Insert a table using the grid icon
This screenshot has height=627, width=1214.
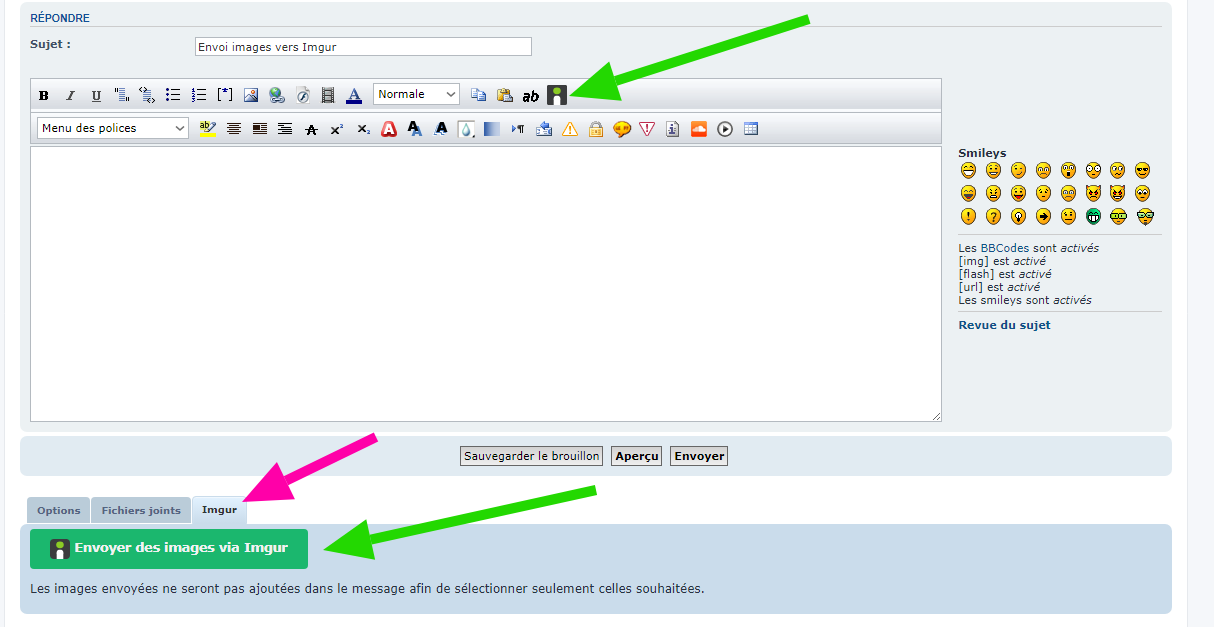(751, 129)
